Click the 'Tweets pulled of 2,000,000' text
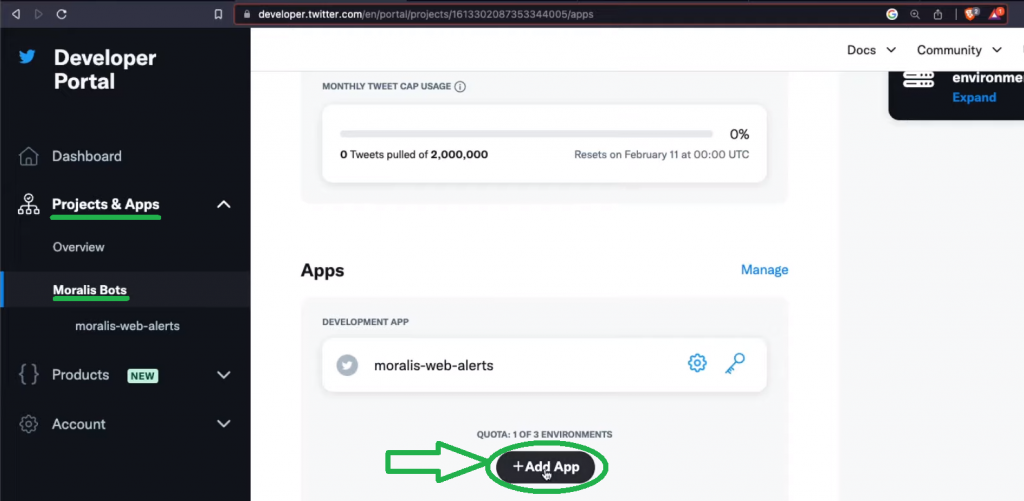This screenshot has height=501, width=1024. pyautogui.click(x=414, y=155)
